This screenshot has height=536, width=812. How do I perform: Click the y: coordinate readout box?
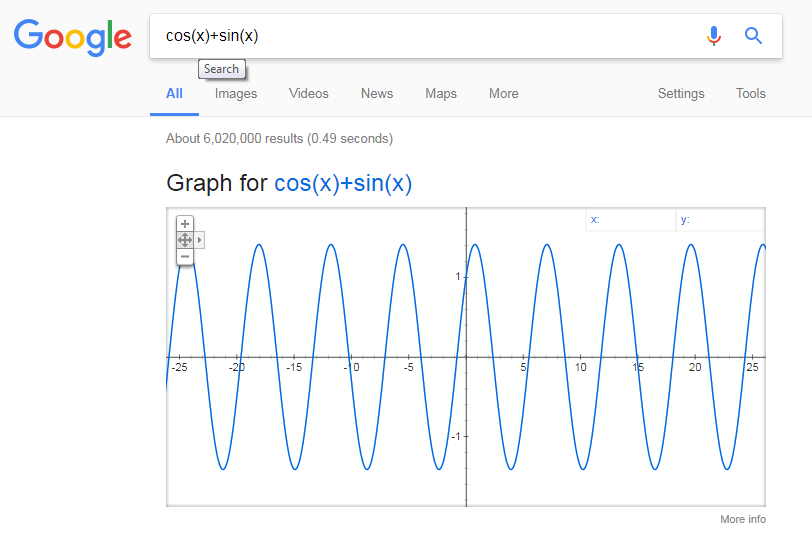click(720, 220)
